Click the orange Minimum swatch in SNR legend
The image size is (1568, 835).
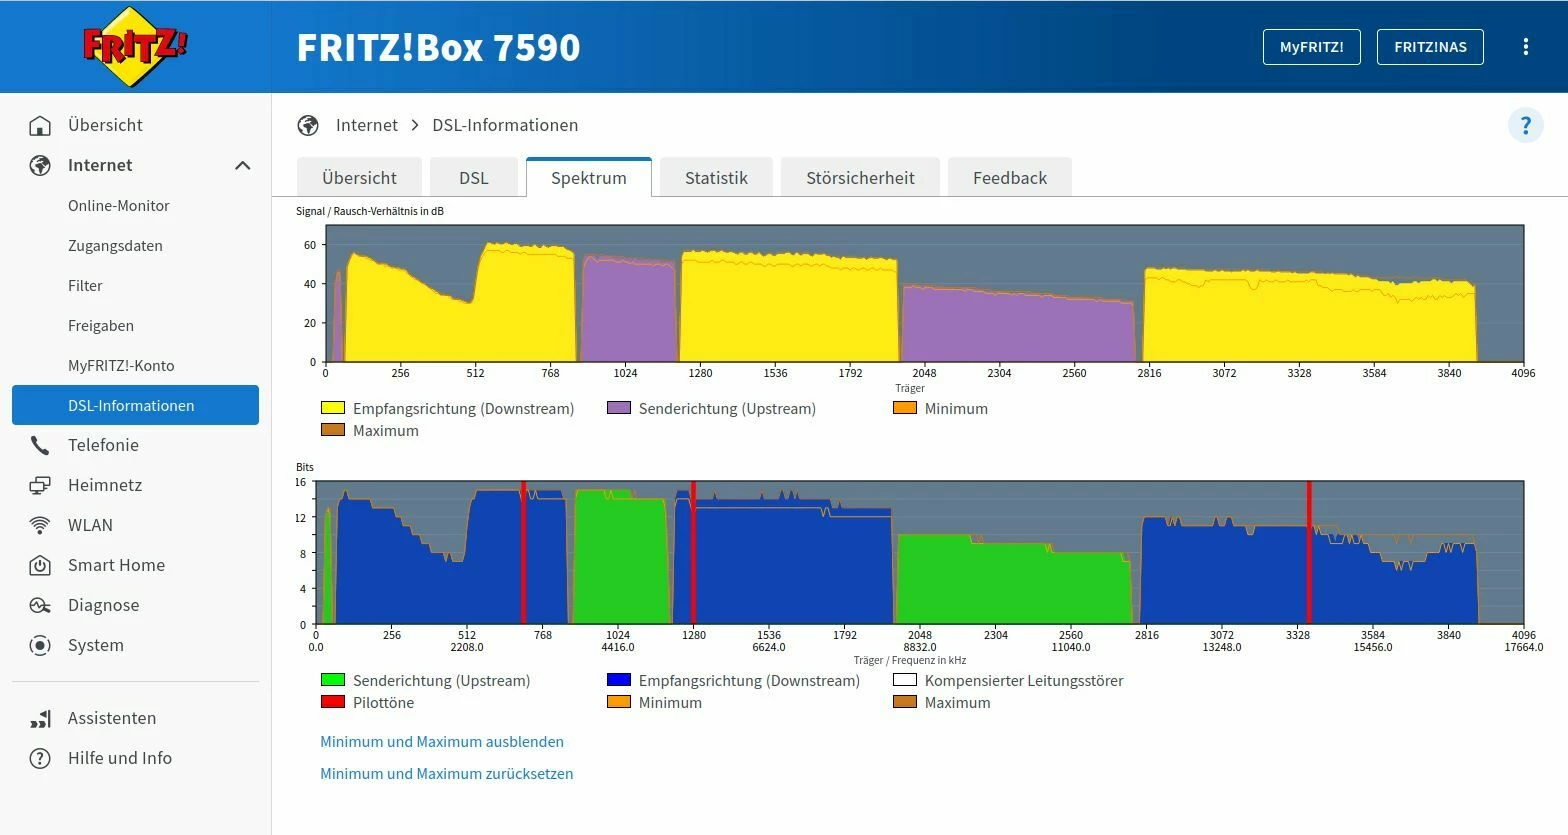coord(905,408)
